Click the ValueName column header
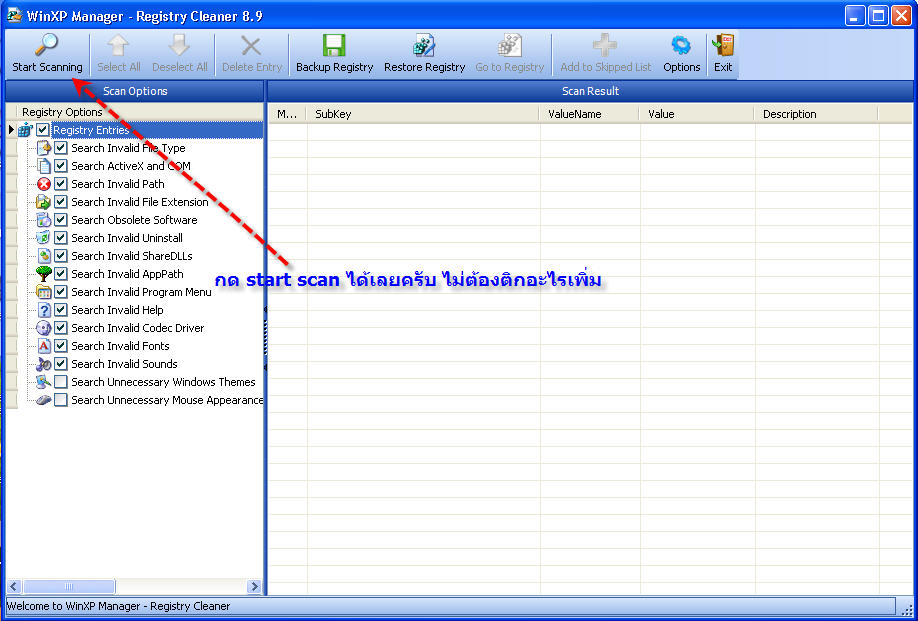Image resolution: width=918 pixels, height=621 pixels. coord(590,114)
